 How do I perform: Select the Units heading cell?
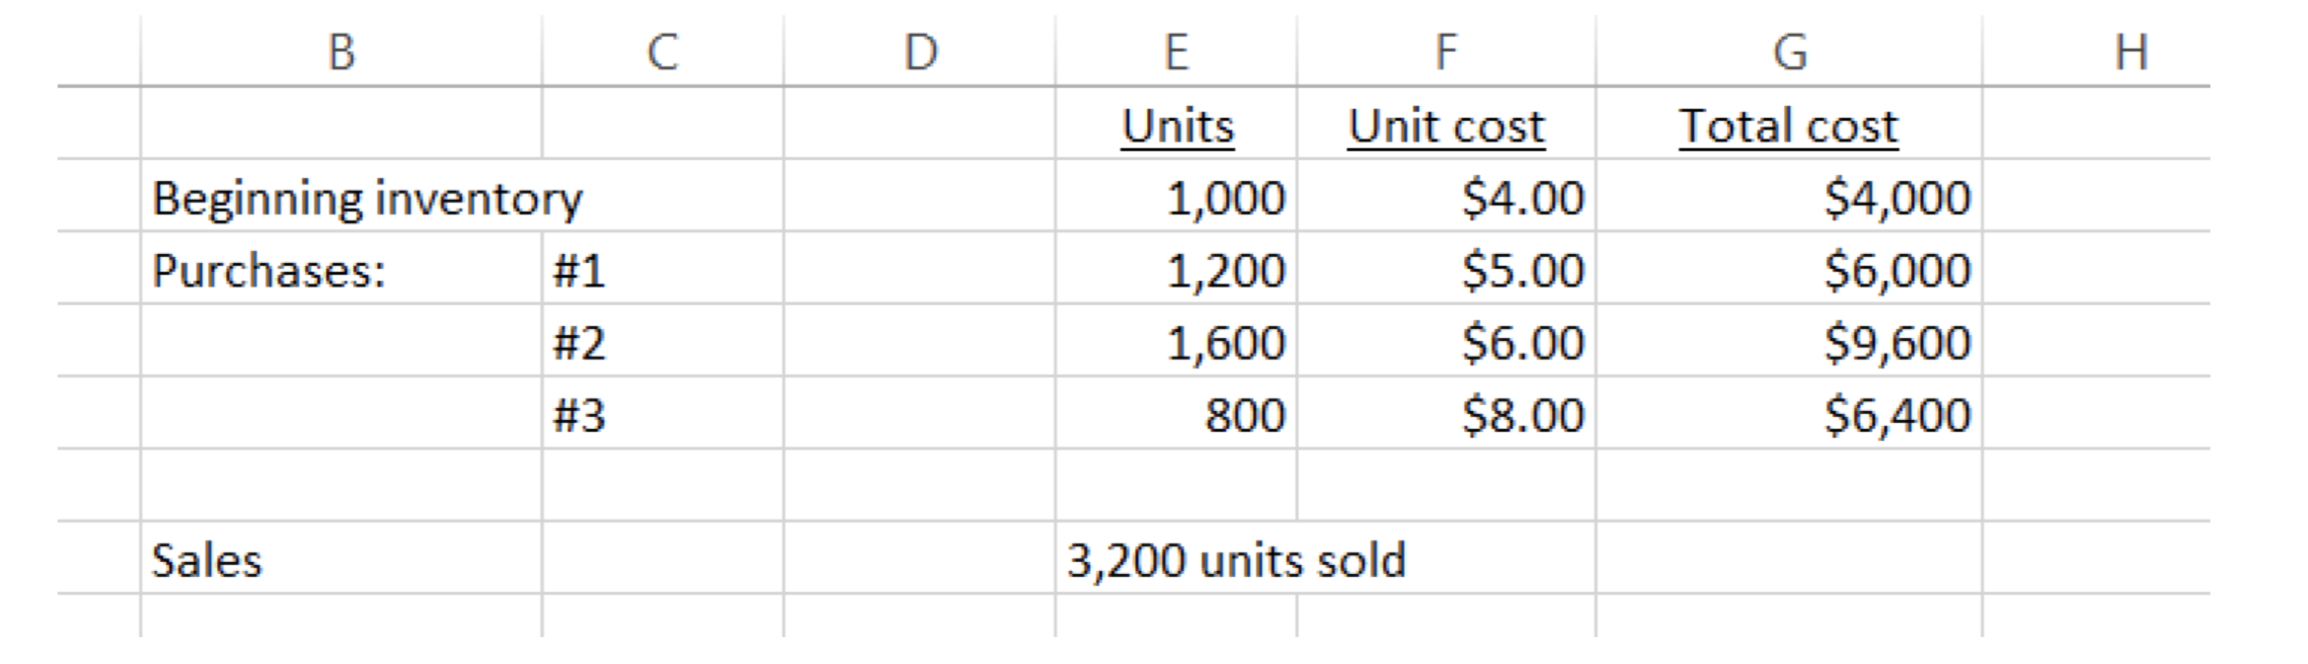[x=1177, y=126]
